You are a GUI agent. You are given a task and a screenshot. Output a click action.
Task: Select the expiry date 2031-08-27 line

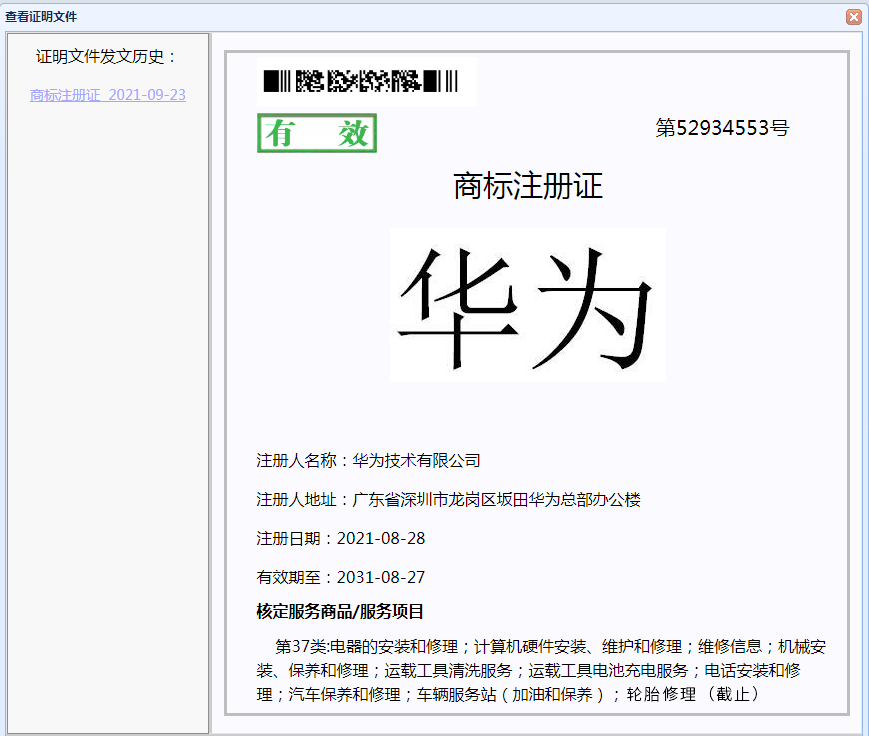[341, 577]
